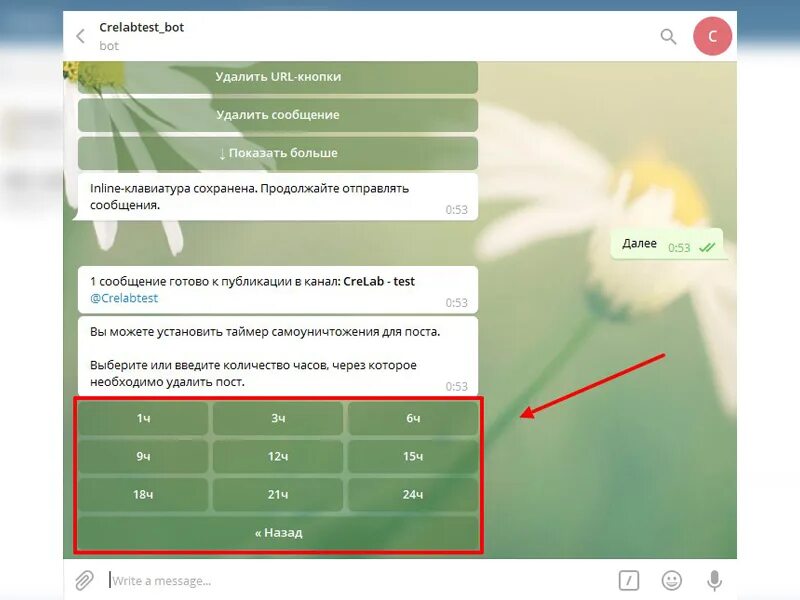Select the 12ч timer button

coord(278,456)
